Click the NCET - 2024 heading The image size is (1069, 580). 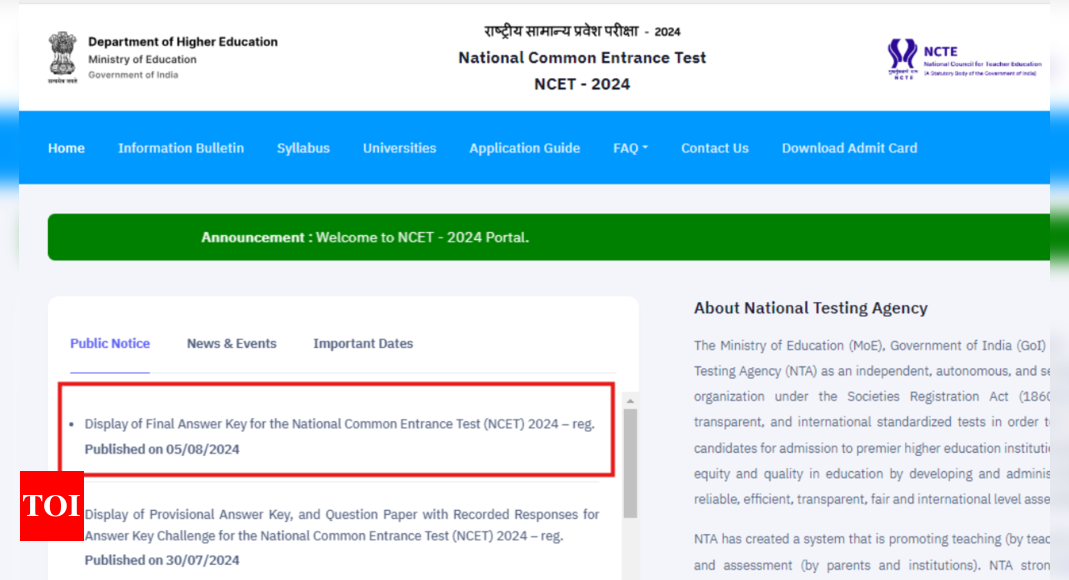(582, 85)
